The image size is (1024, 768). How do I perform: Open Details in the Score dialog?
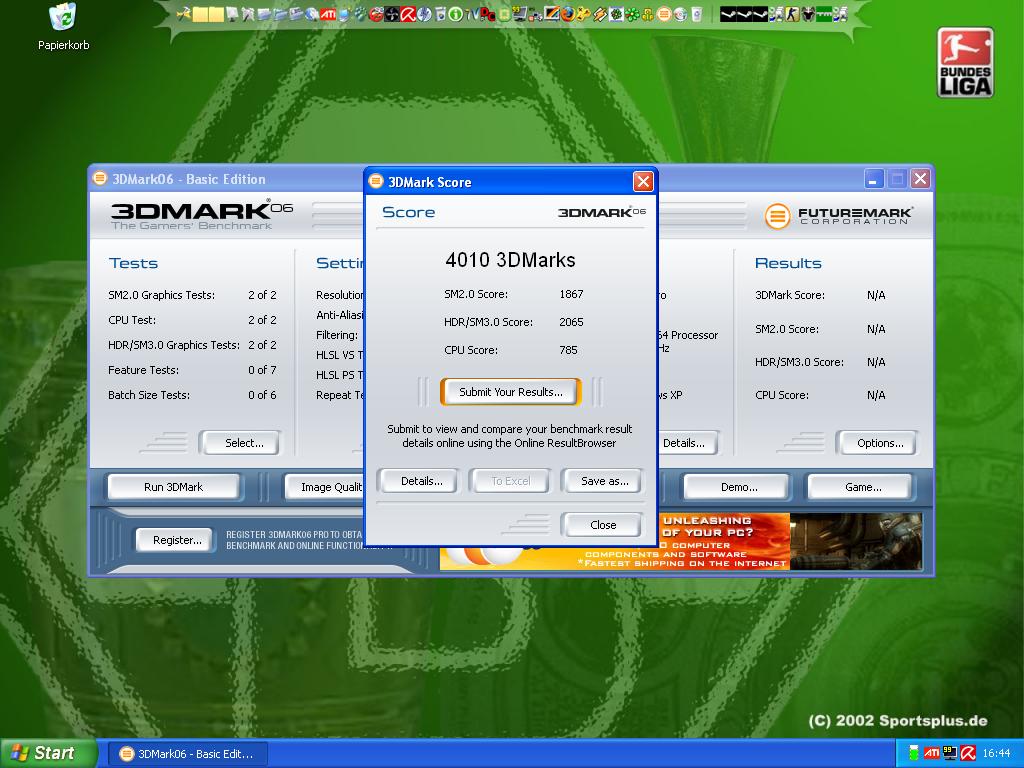tap(421, 481)
